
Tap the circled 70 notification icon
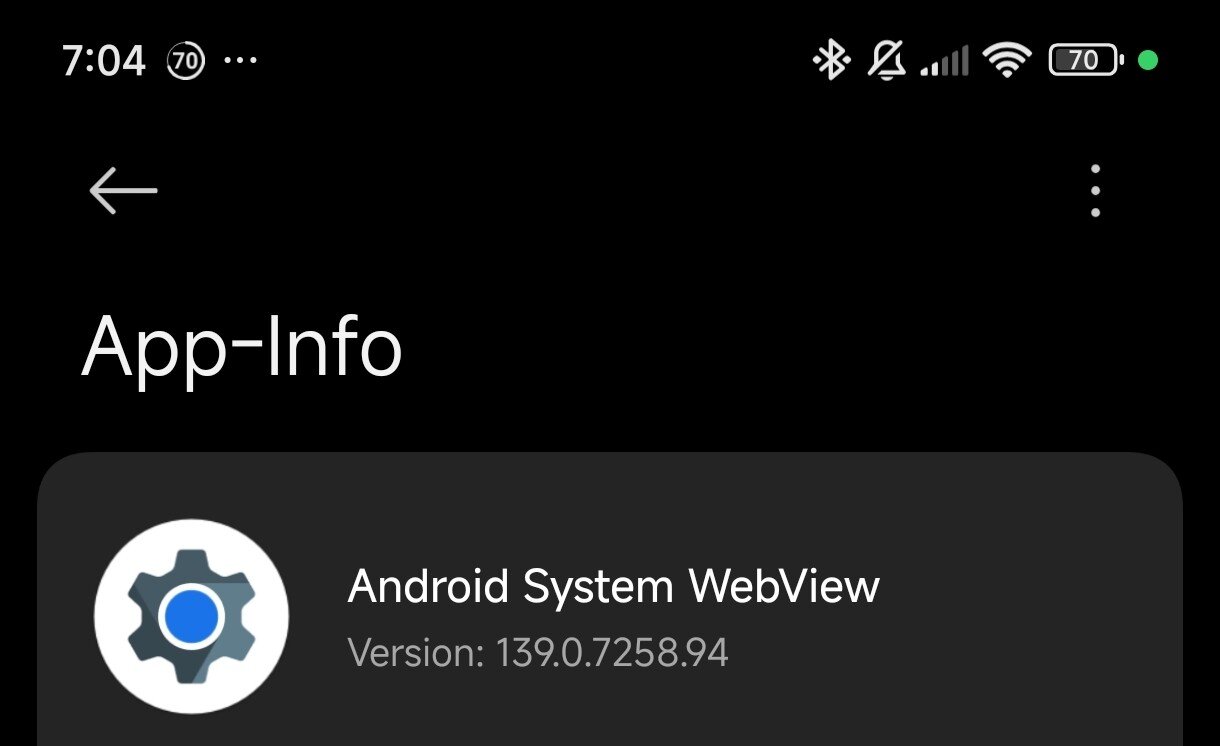[x=185, y=61]
